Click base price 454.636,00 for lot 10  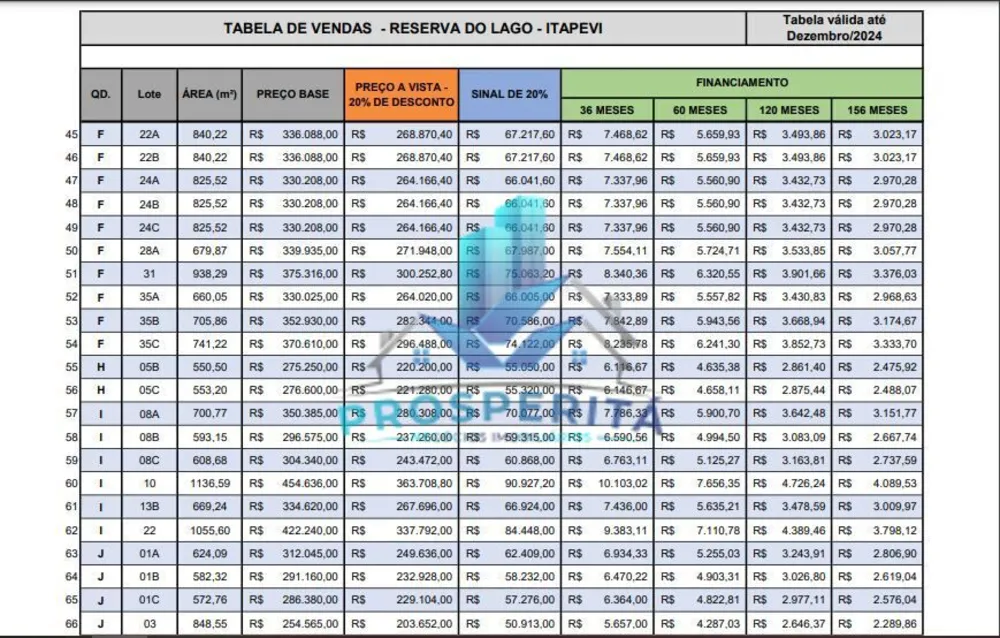coord(310,484)
